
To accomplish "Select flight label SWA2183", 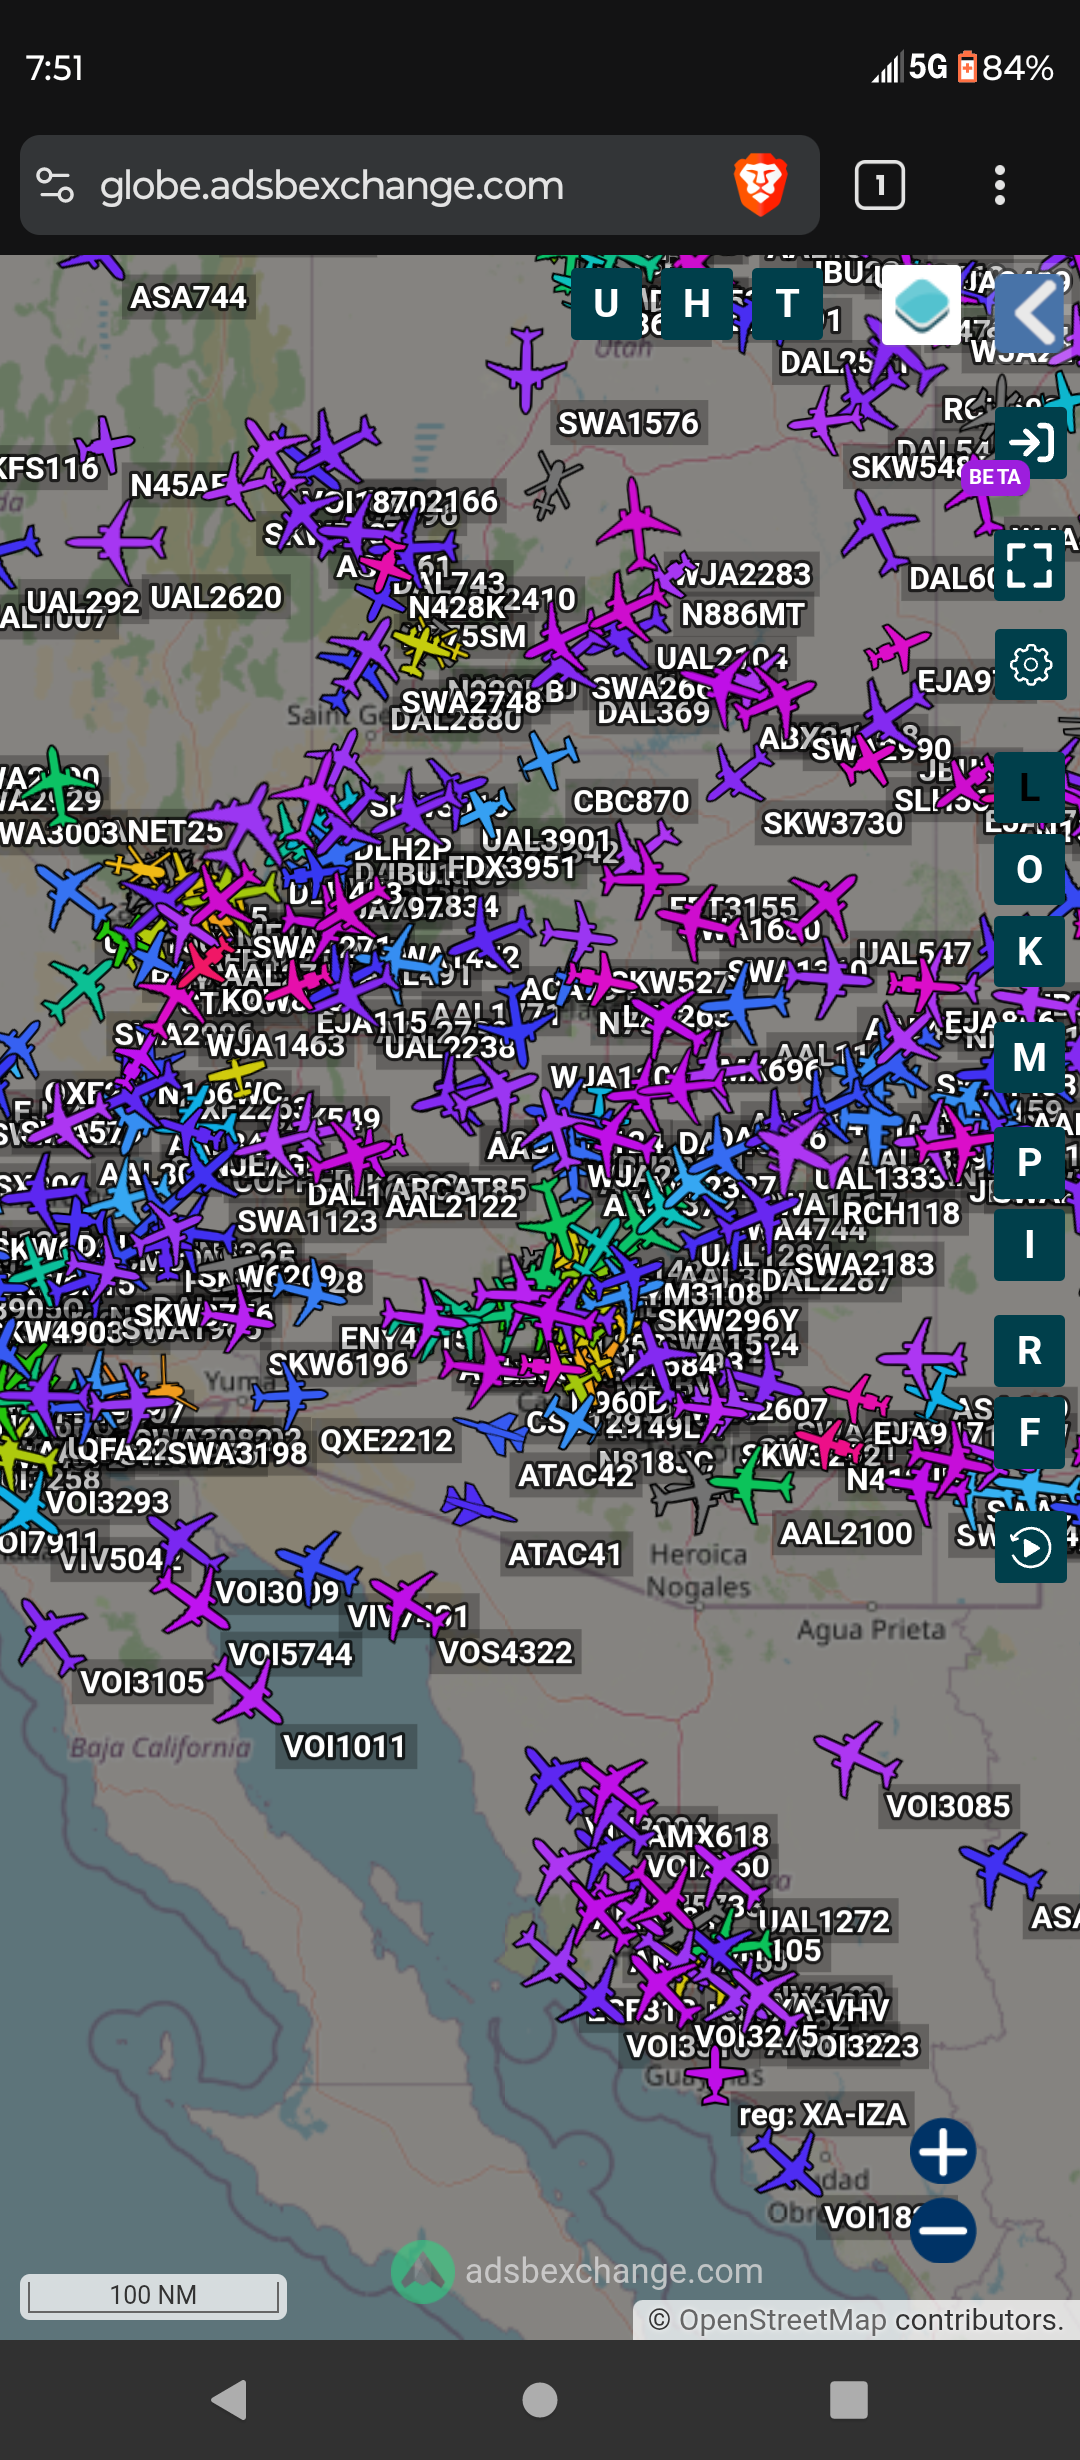I will click(864, 1264).
